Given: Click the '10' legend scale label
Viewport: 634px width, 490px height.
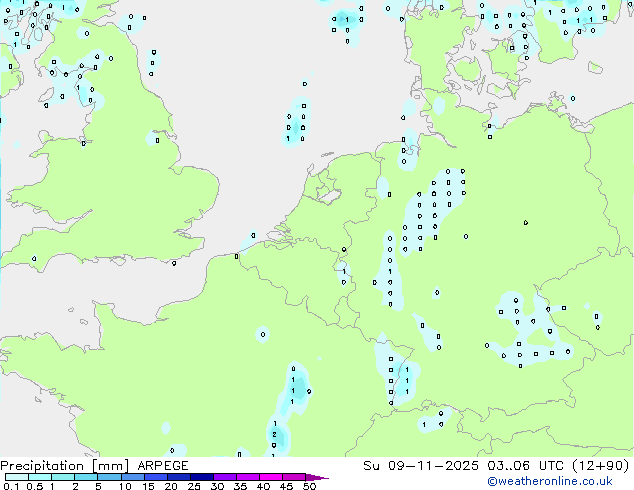Looking at the screenshot, I should (x=125, y=486).
